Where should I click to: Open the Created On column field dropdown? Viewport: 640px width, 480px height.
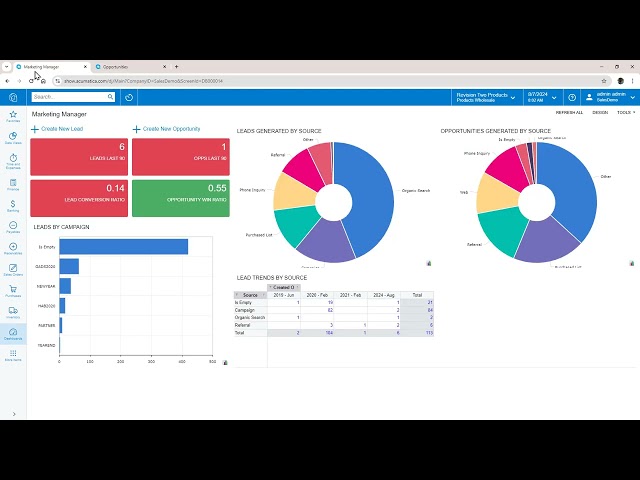(284, 287)
